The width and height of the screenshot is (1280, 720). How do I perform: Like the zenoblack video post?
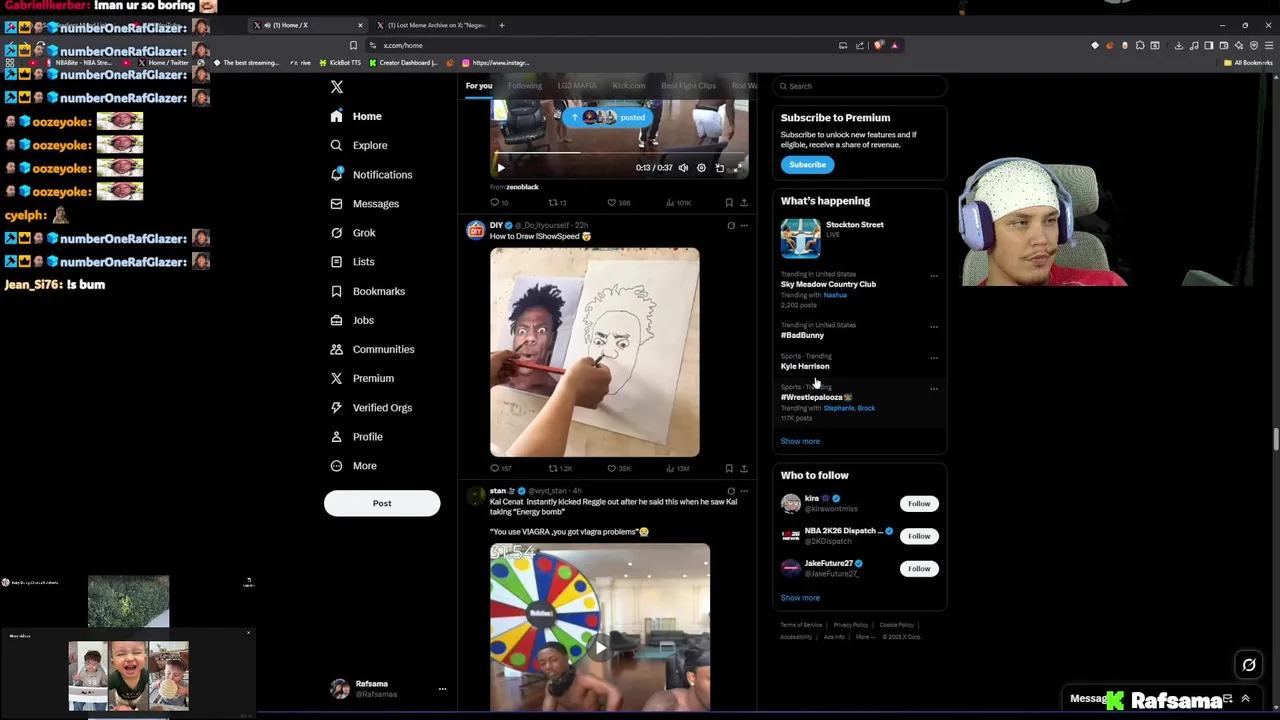click(x=618, y=203)
